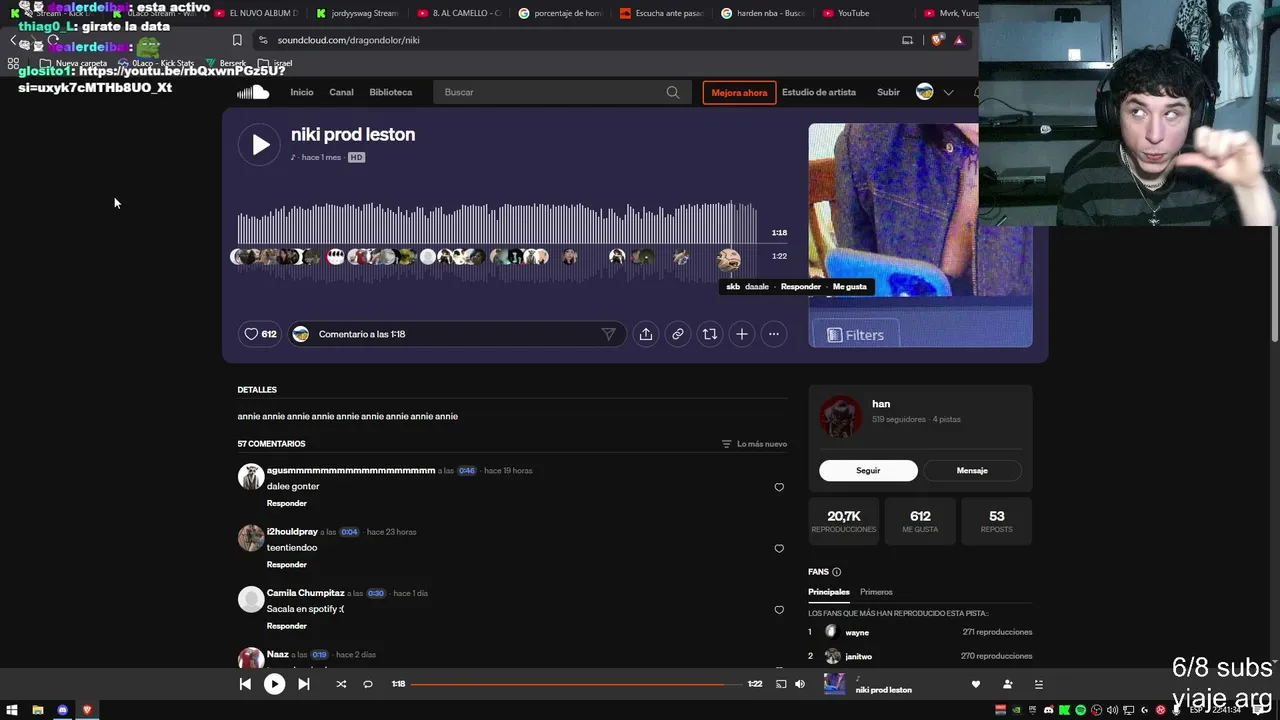Open the FANS info icon

(x=837, y=572)
